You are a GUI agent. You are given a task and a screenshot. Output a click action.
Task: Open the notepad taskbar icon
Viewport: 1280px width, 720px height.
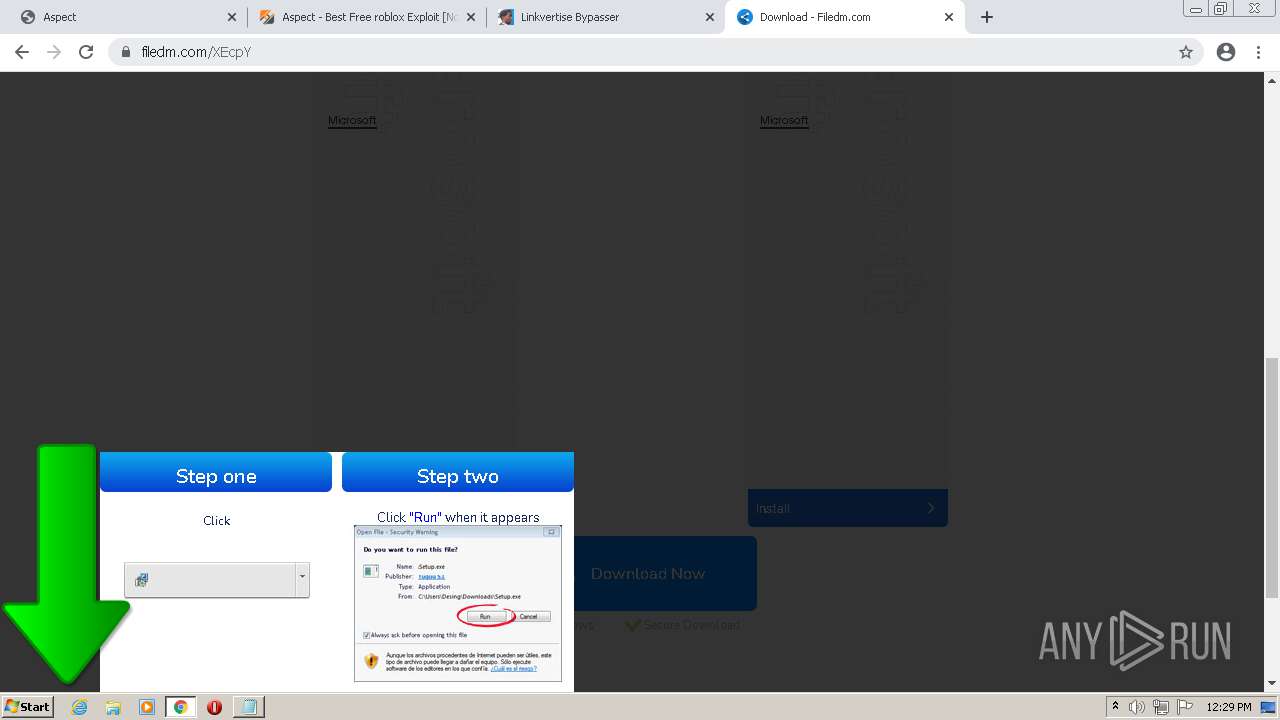point(248,707)
